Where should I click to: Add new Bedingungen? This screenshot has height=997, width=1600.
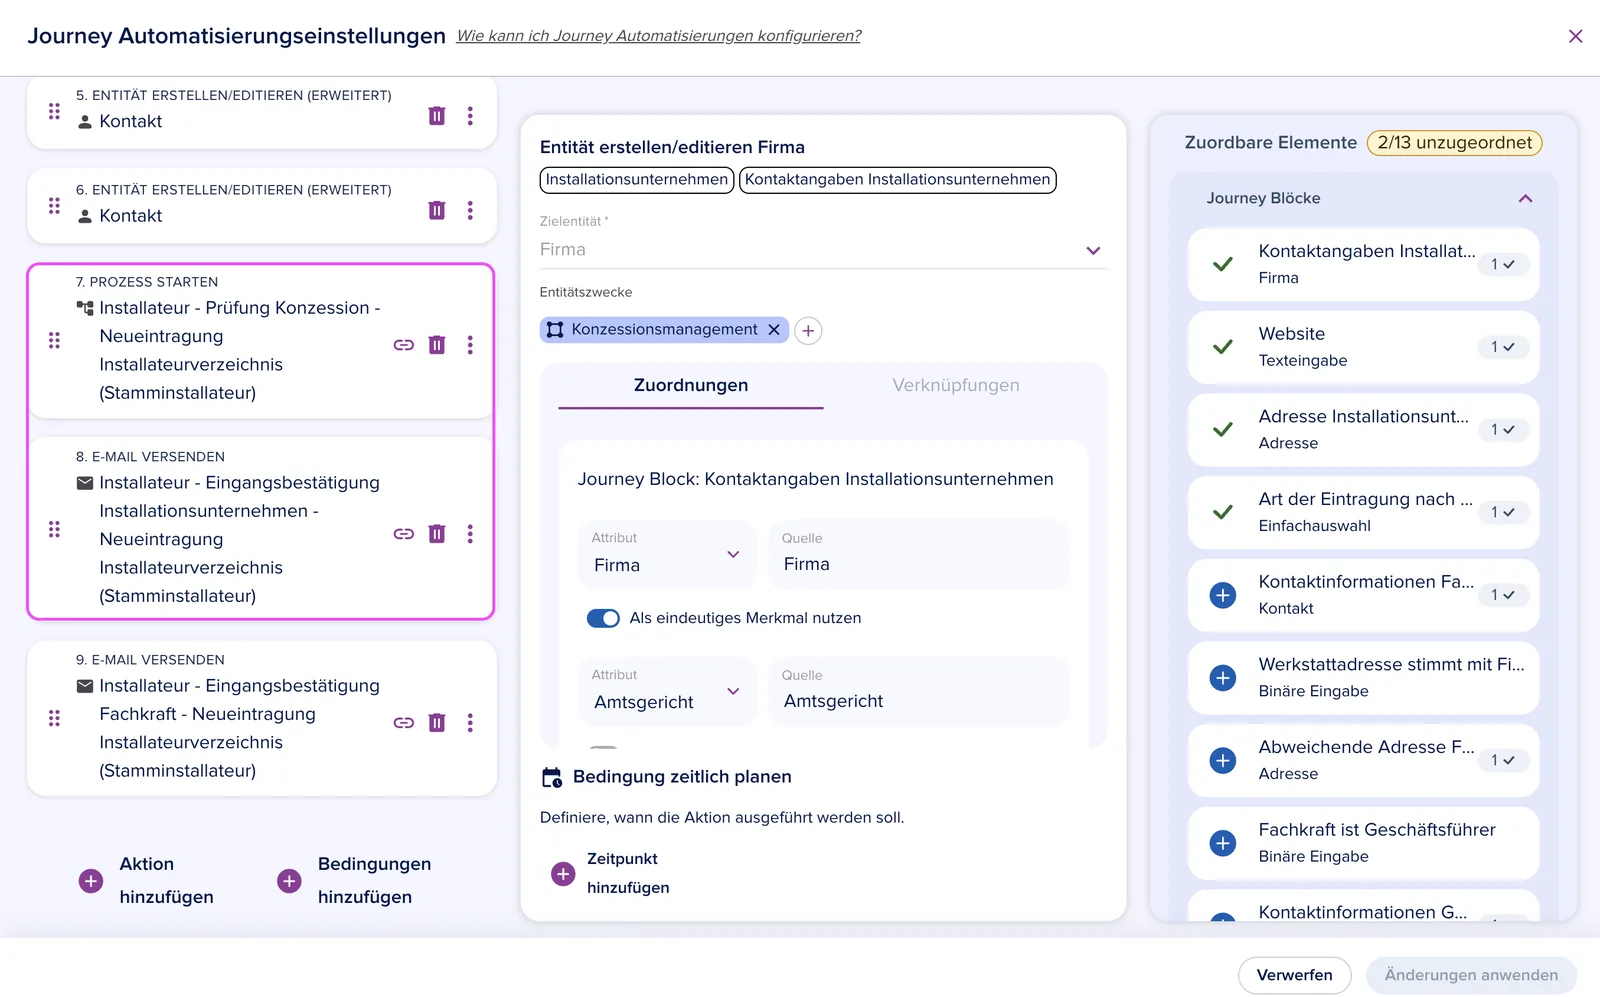[354, 880]
